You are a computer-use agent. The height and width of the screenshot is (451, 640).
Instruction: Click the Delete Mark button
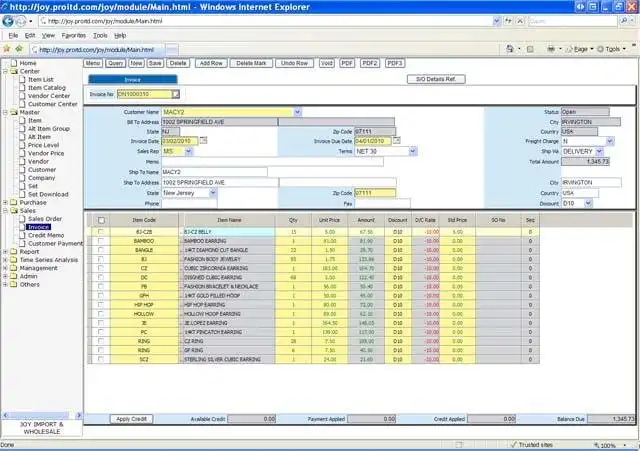point(251,63)
